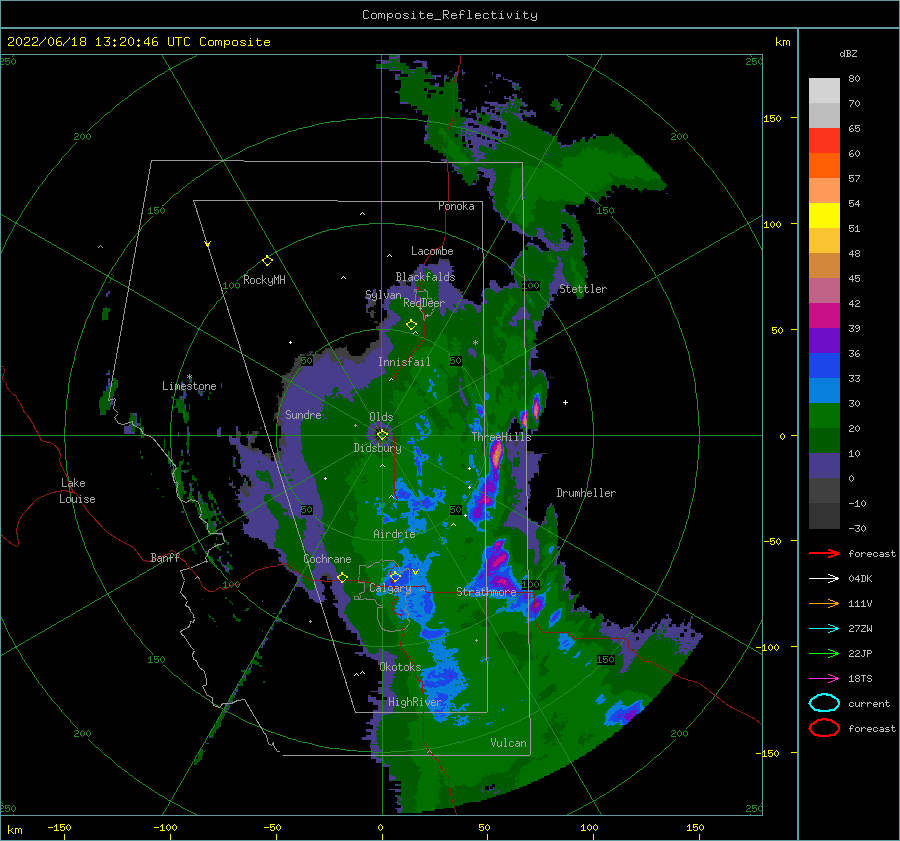Select the cyan 27ZW arrow legend icon
The height and width of the screenshot is (841, 900).
[x=824, y=629]
